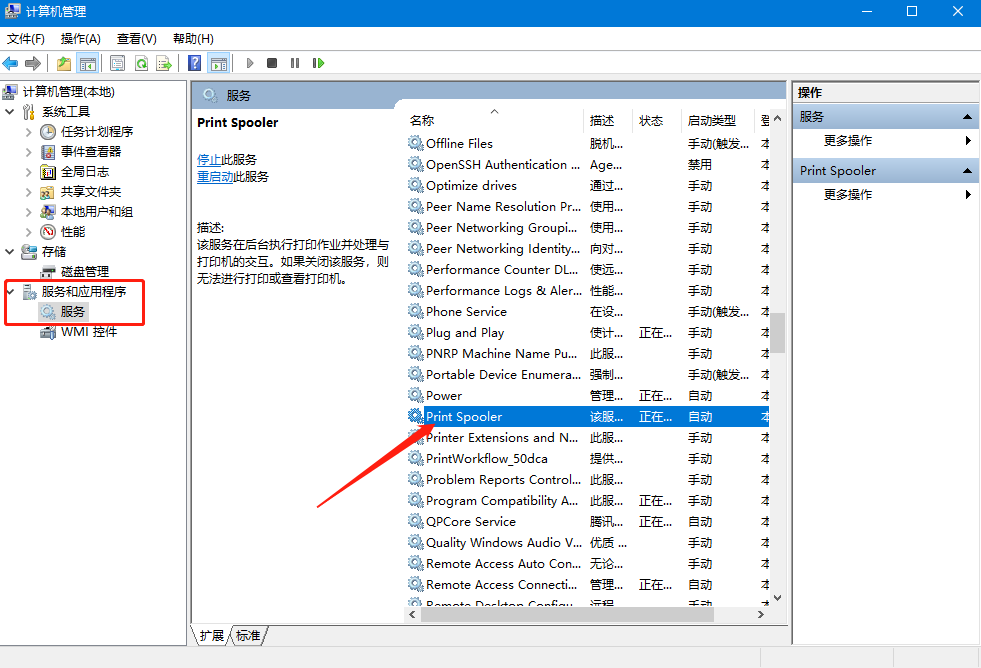
Task: Click the Performance icon in tree
Action: 48,232
